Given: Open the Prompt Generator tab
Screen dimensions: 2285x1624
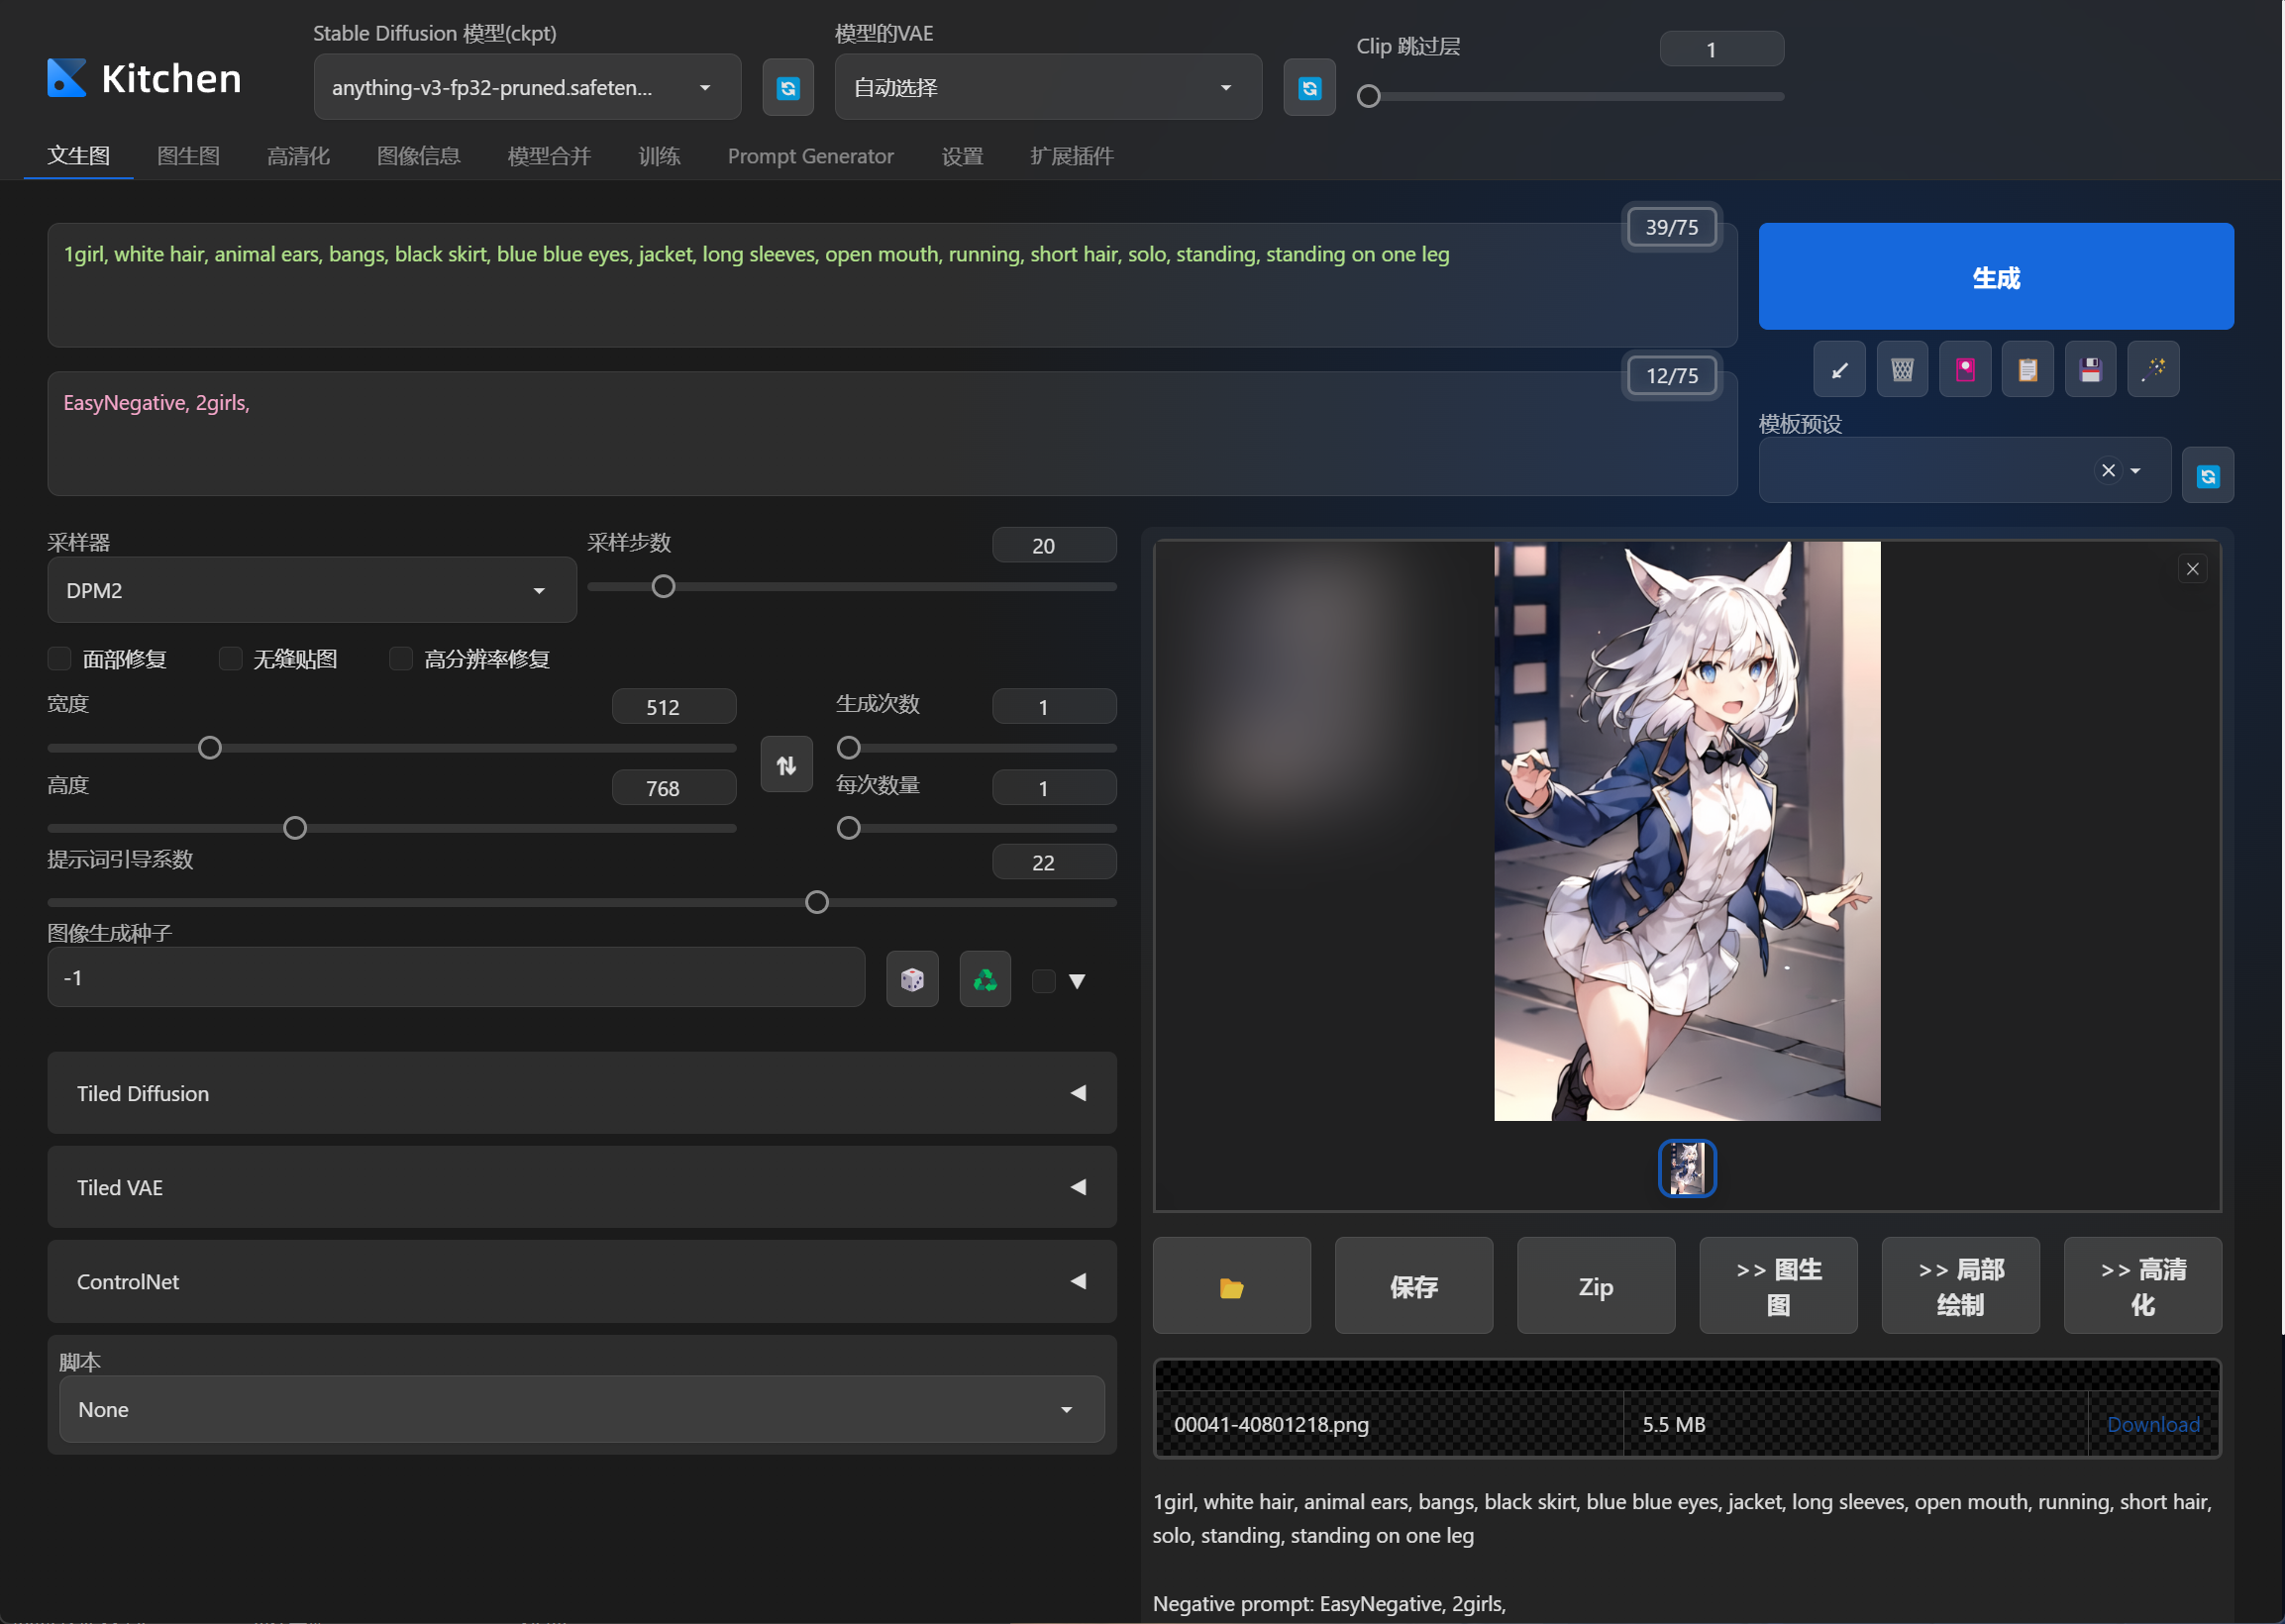Looking at the screenshot, I should tap(811, 156).
